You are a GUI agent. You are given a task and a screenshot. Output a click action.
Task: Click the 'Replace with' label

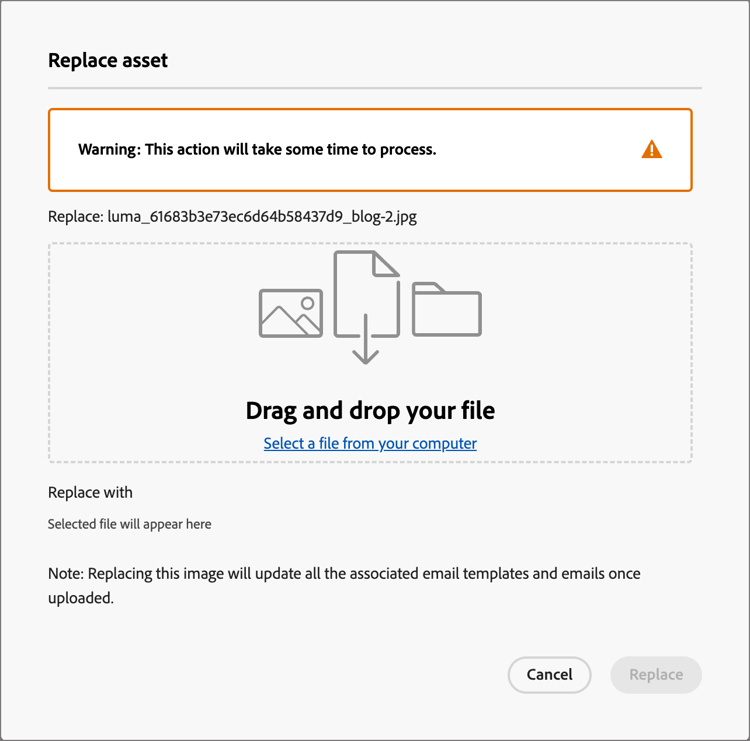pos(90,492)
